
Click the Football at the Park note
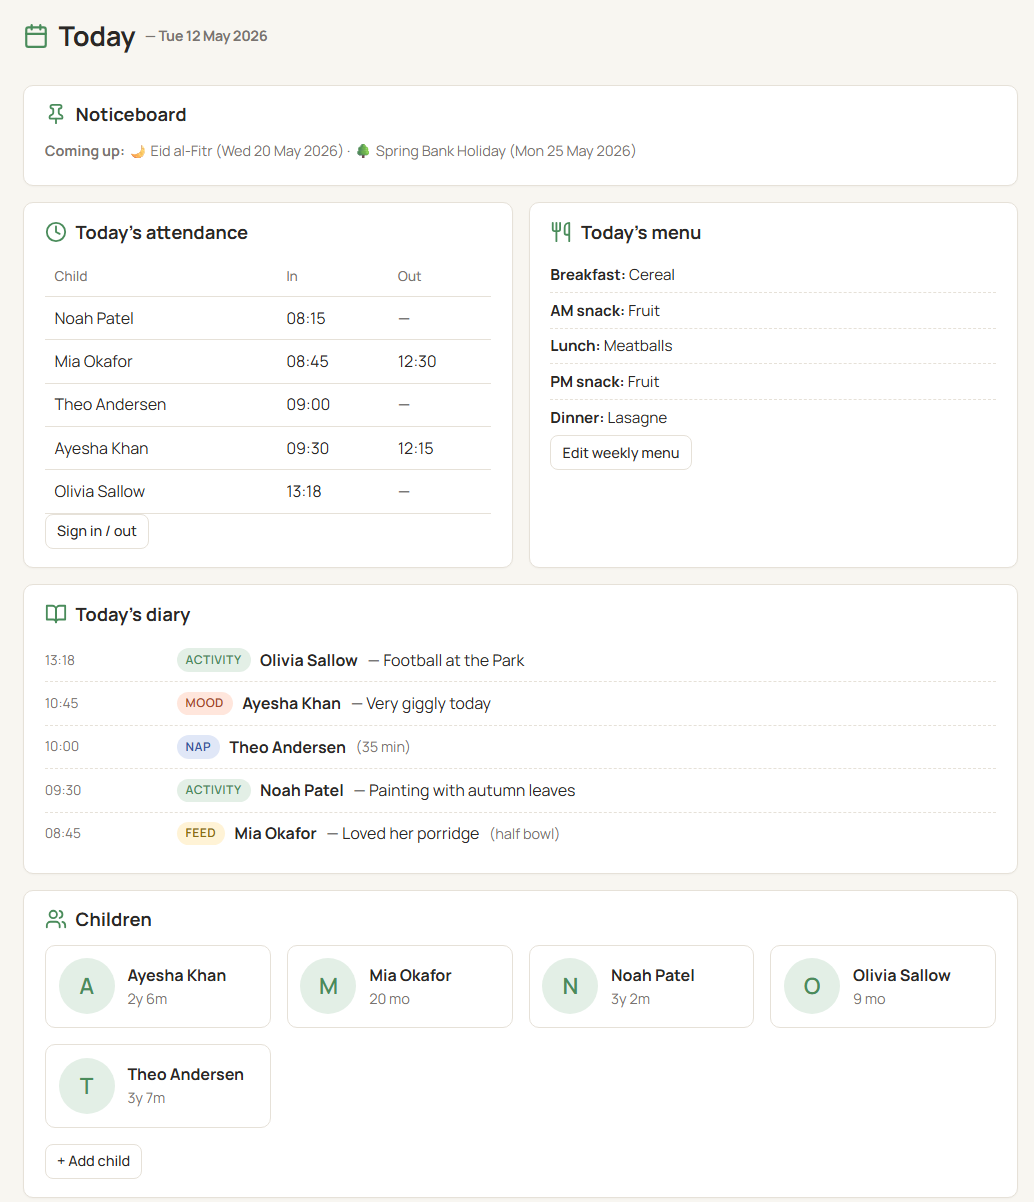pyautogui.click(x=446, y=660)
